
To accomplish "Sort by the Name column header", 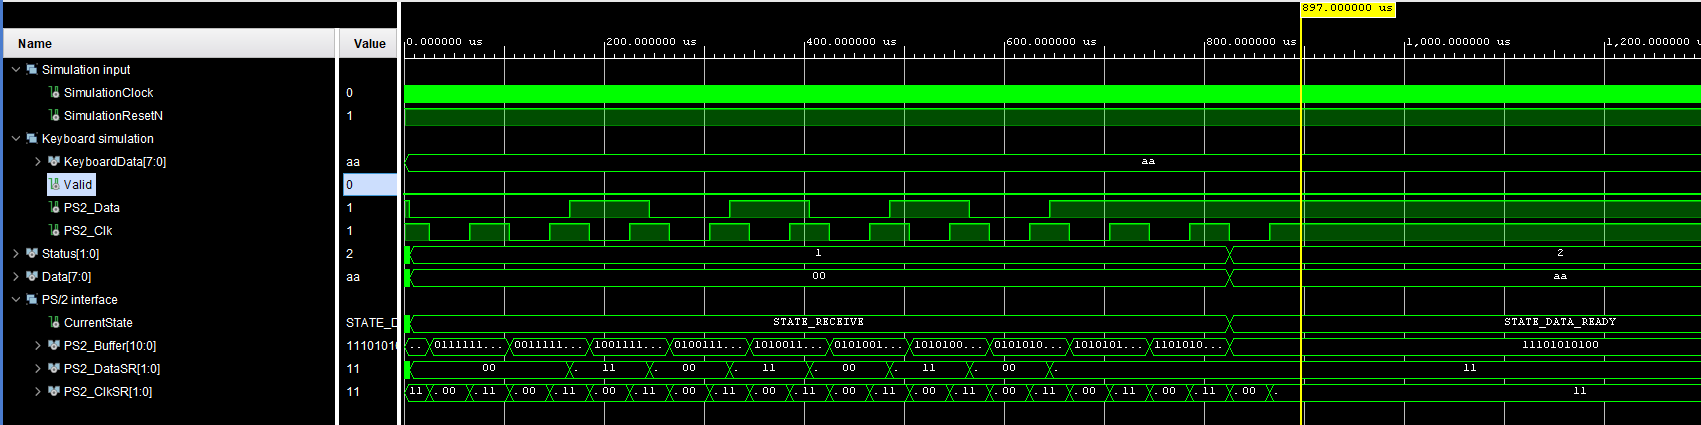I will tap(168, 43).
